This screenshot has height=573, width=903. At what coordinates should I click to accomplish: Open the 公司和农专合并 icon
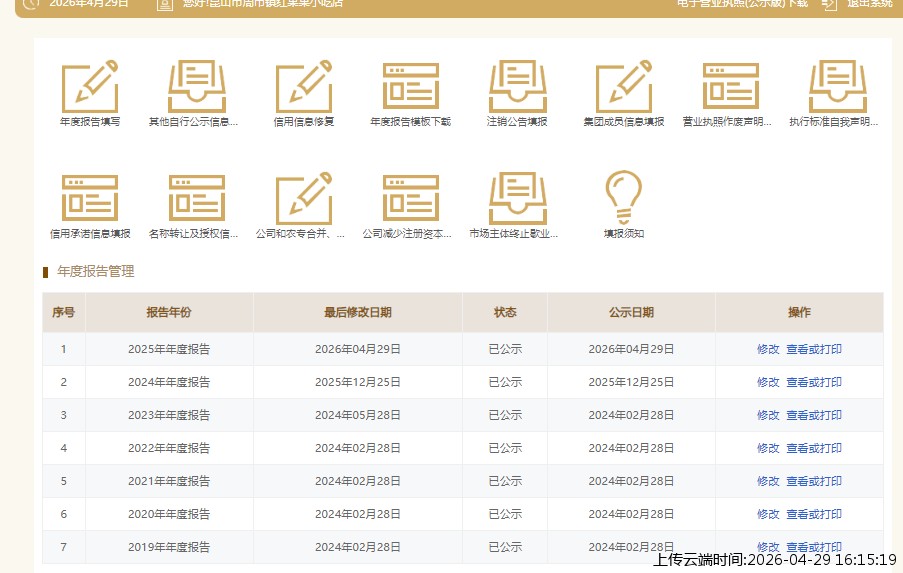click(304, 199)
